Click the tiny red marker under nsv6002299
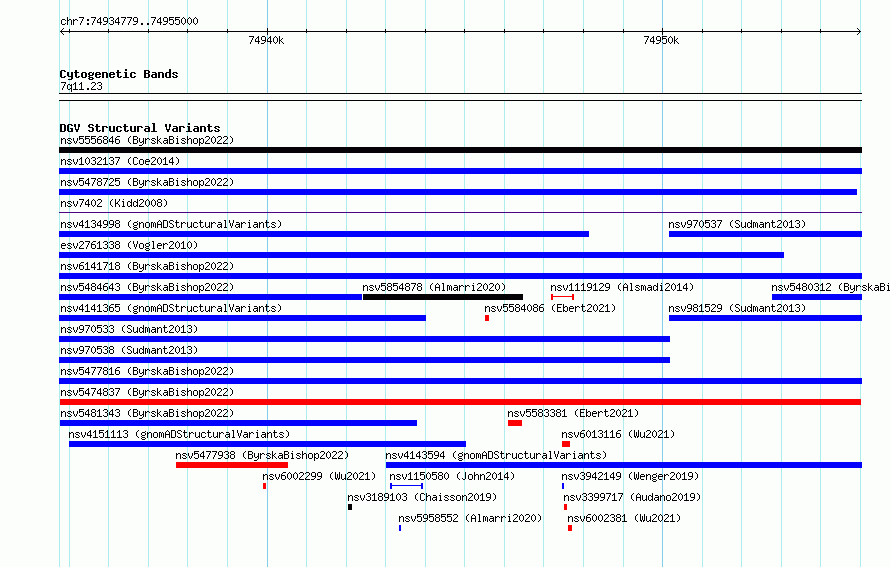Screen dimensions: 890x567 265,486
